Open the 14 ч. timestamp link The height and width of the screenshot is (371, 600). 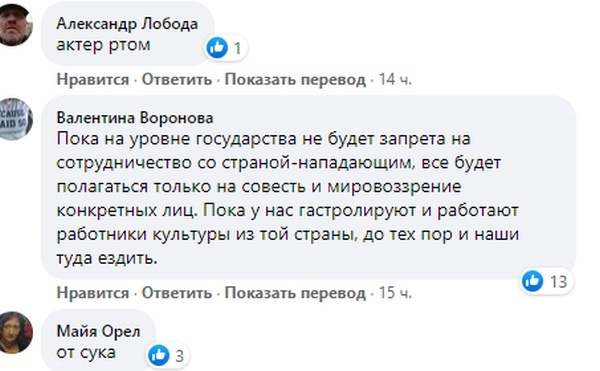pyautogui.click(x=395, y=80)
